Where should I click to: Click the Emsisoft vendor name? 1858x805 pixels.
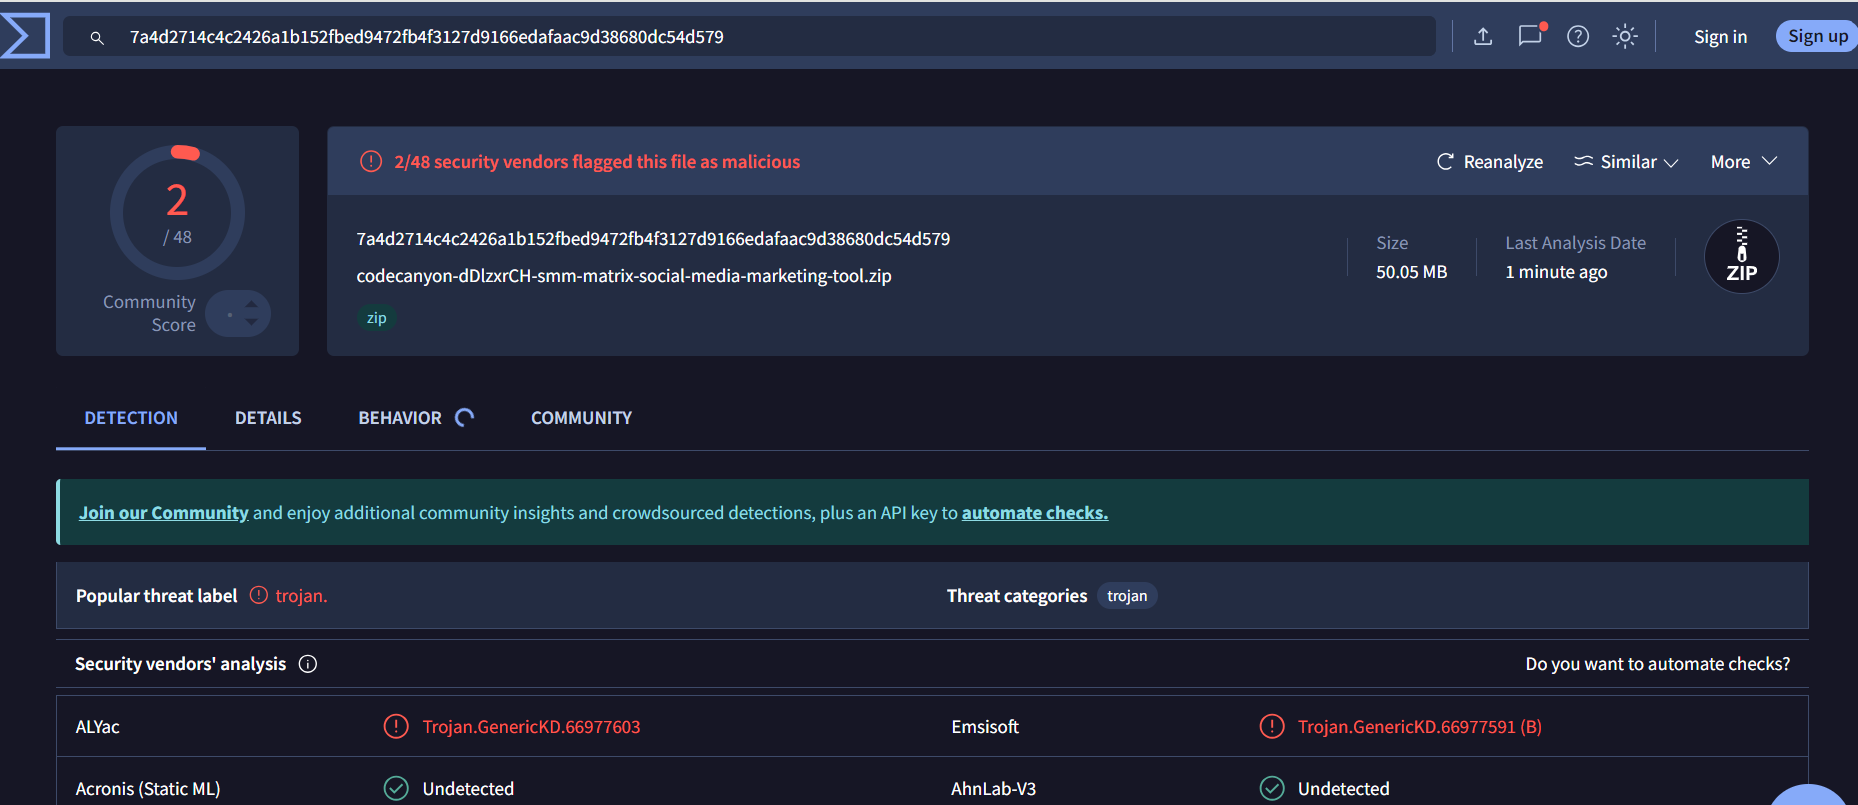(x=985, y=727)
